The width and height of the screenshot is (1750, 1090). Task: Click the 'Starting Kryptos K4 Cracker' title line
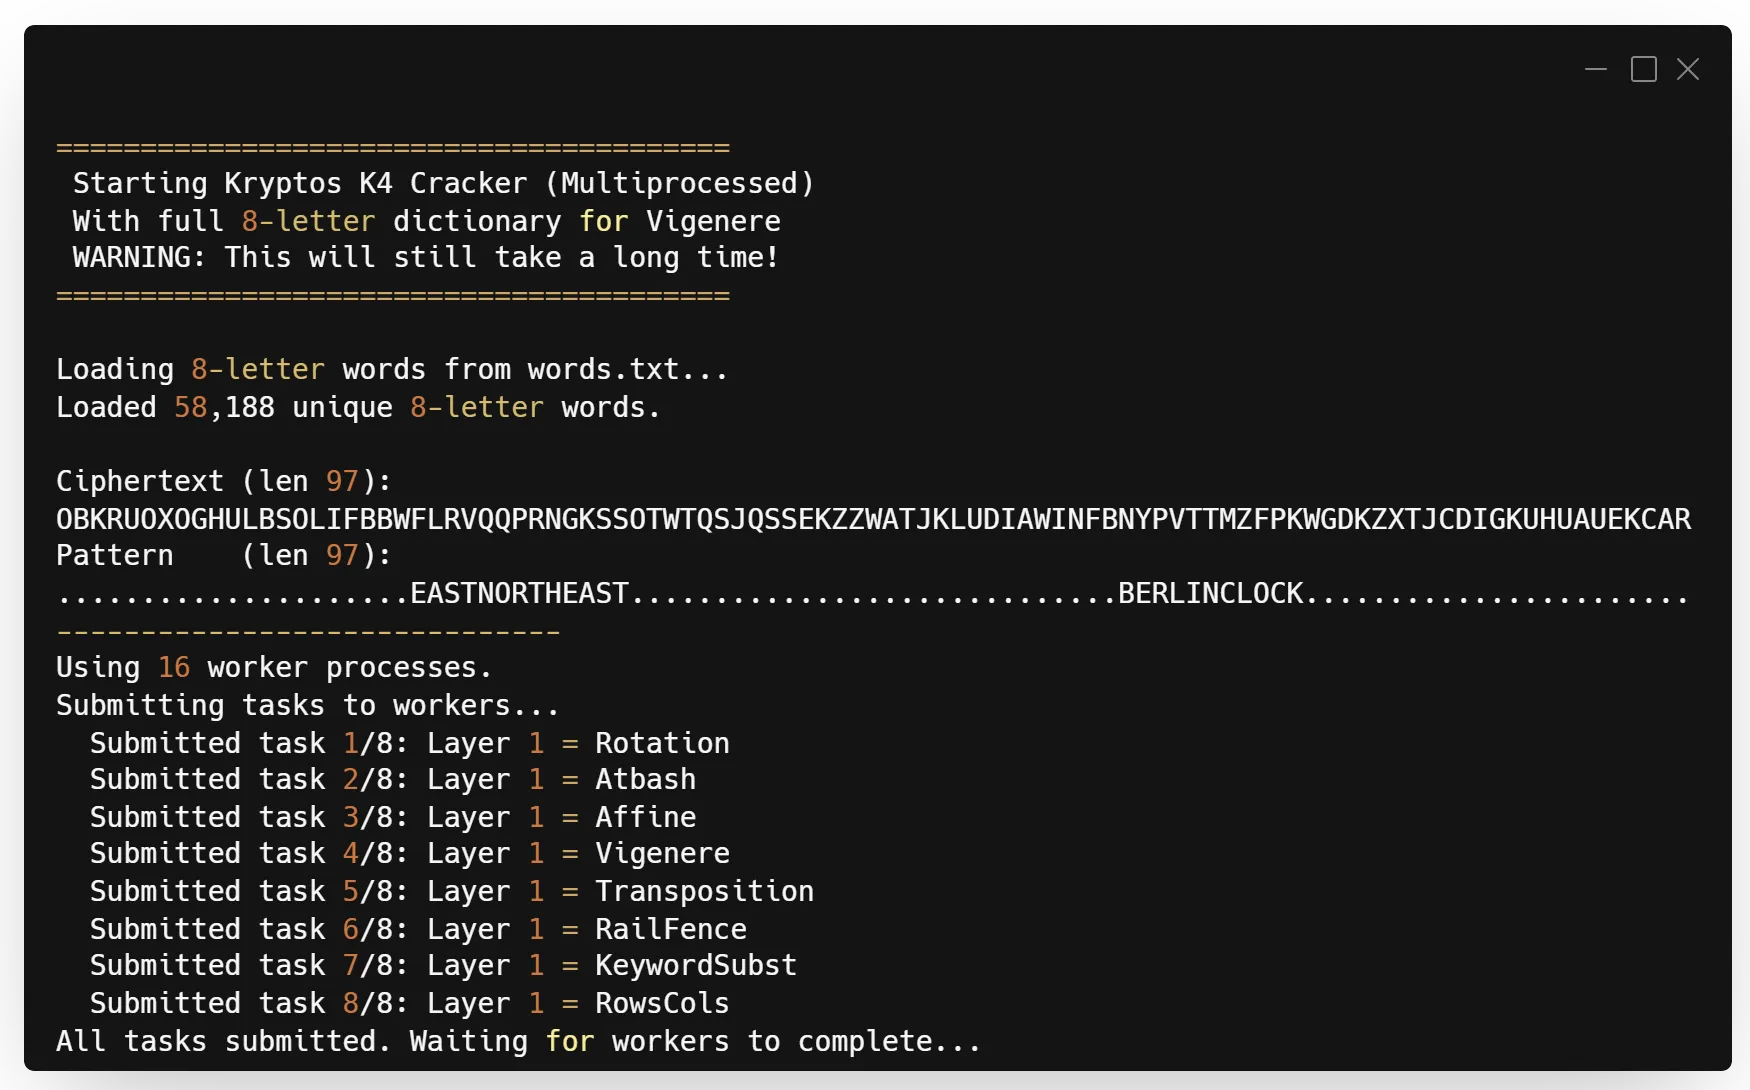[443, 183]
